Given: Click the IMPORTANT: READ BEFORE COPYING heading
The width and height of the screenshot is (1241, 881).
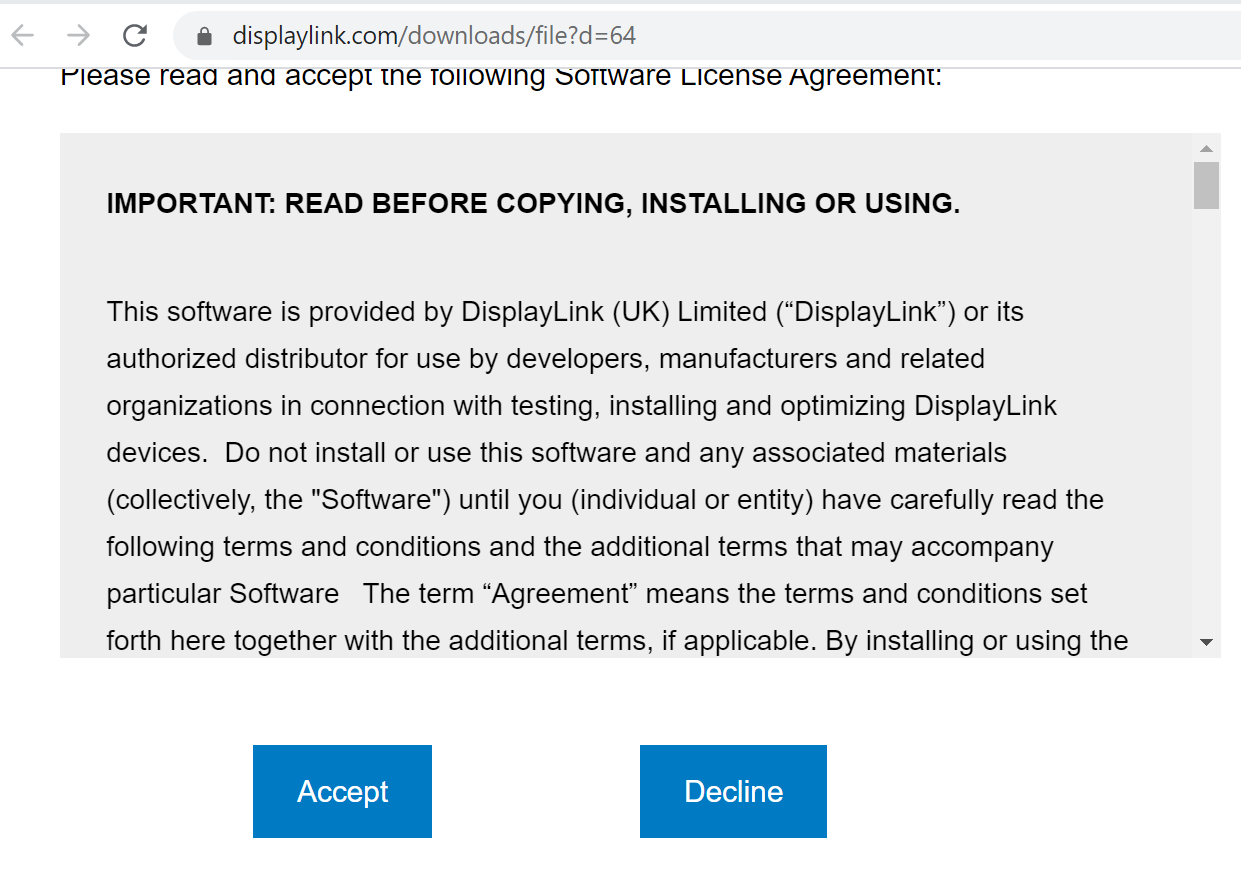Looking at the screenshot, I should coord(533,204).
